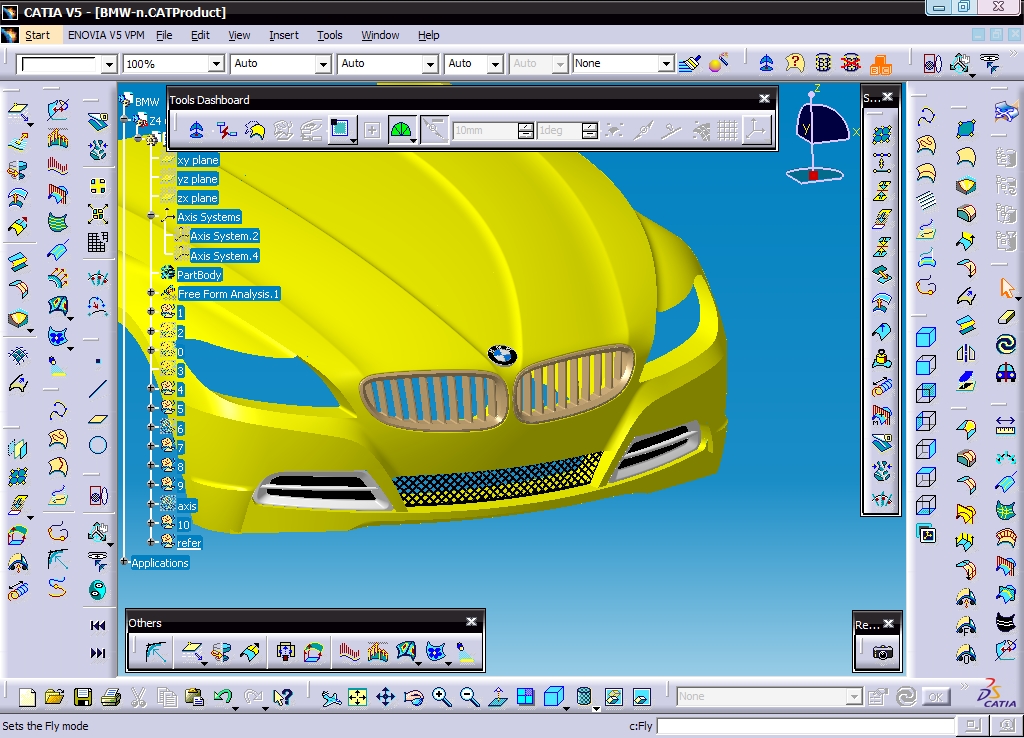Click the New document icon
Screen dimensions: 1024x738
coord(27,698)
